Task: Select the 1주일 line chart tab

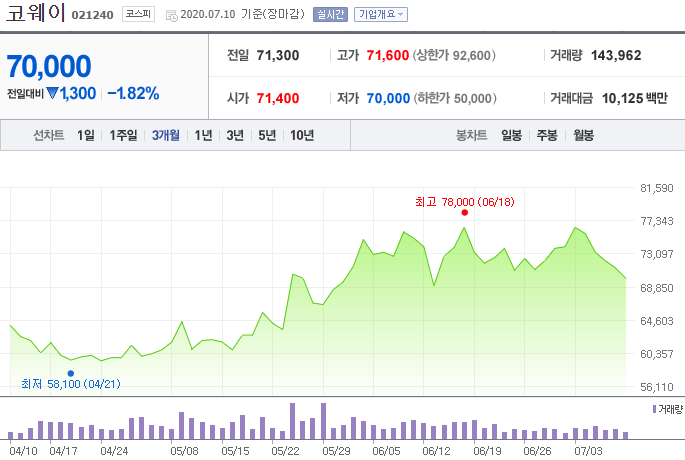Action: pos(123,135)
